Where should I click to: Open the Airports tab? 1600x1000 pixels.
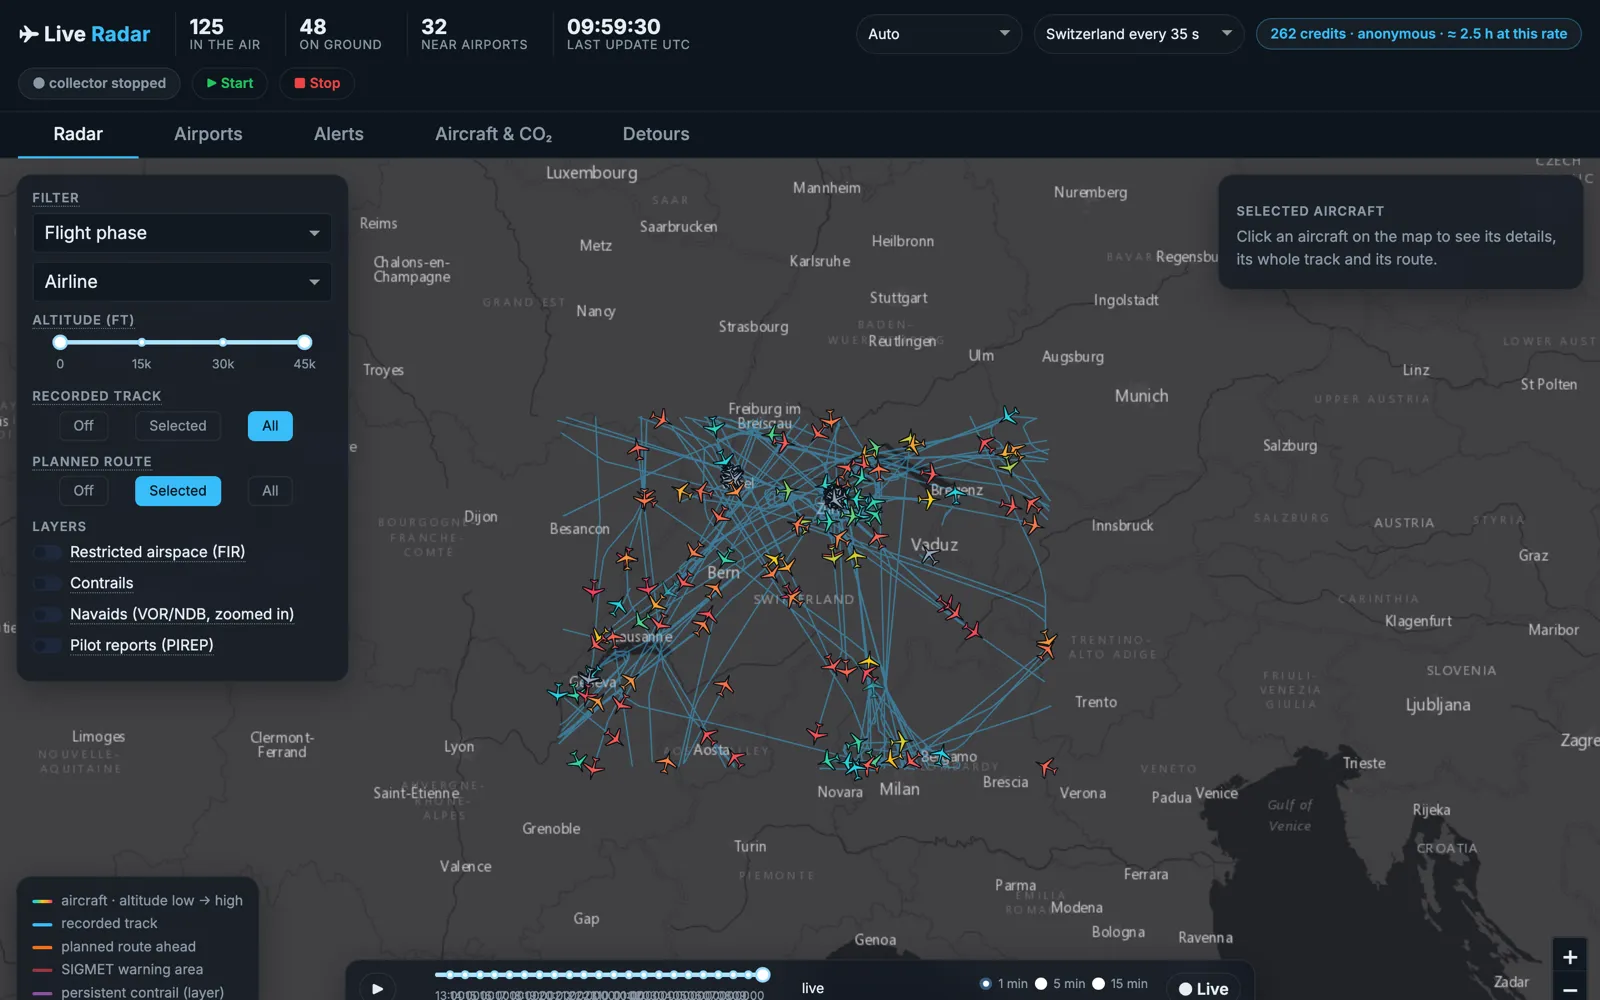208,134
